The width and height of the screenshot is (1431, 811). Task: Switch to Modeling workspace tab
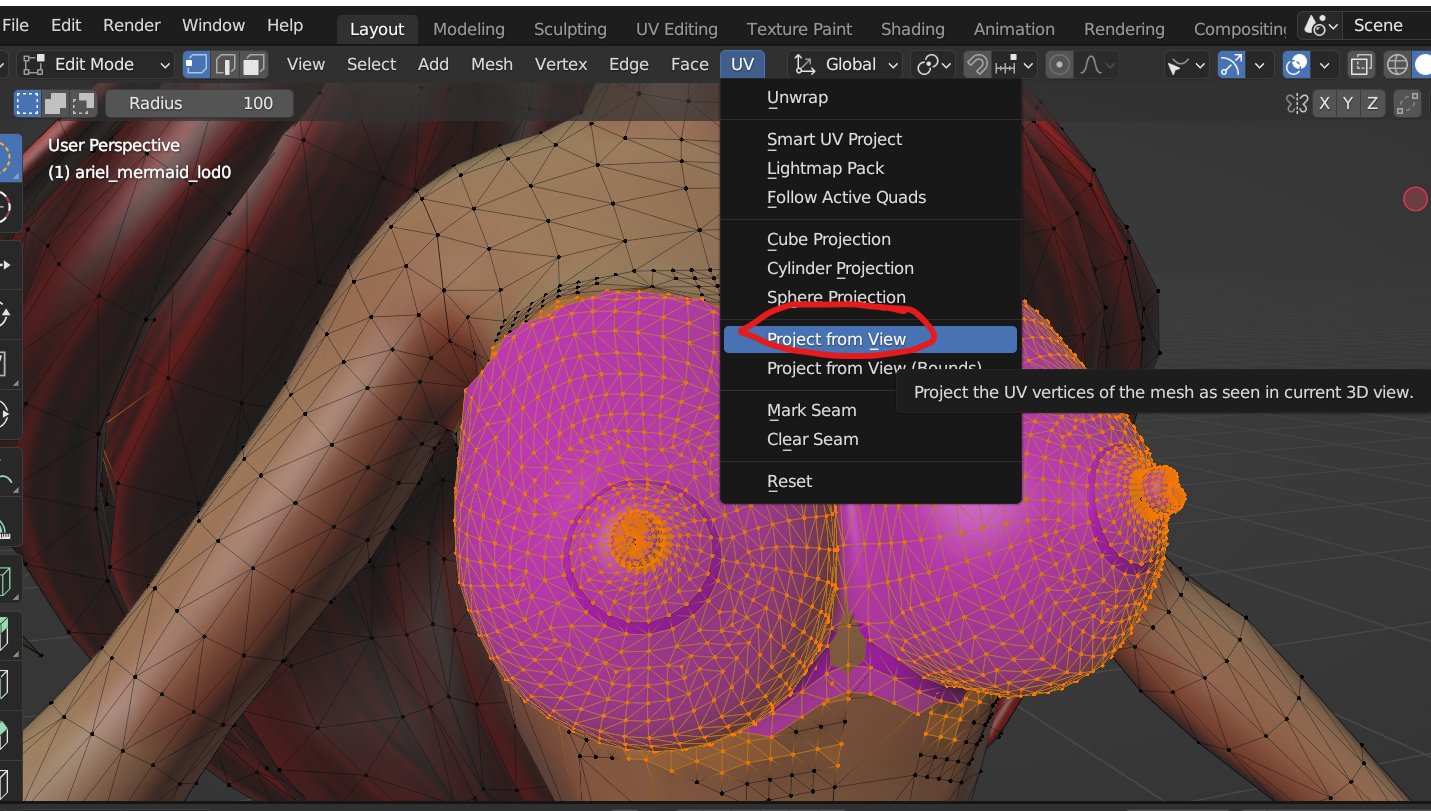coord(469,29)
